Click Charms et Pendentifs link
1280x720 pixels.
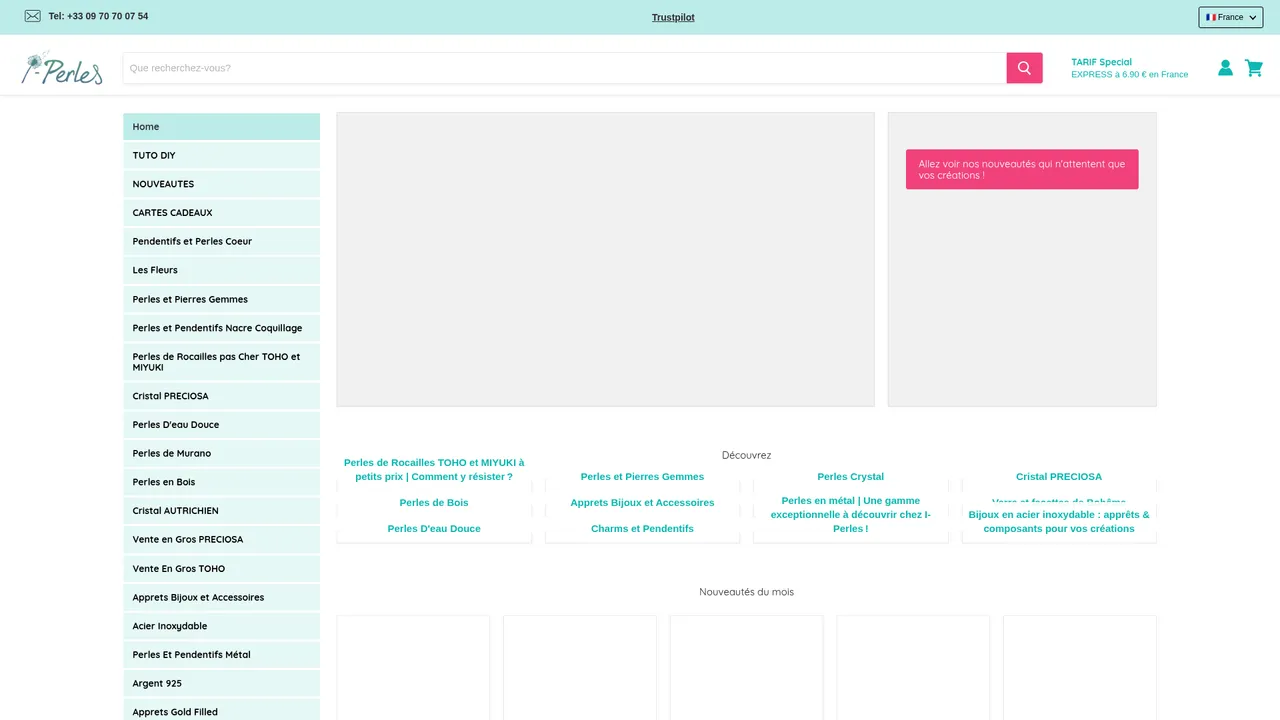tap(642, 529)
